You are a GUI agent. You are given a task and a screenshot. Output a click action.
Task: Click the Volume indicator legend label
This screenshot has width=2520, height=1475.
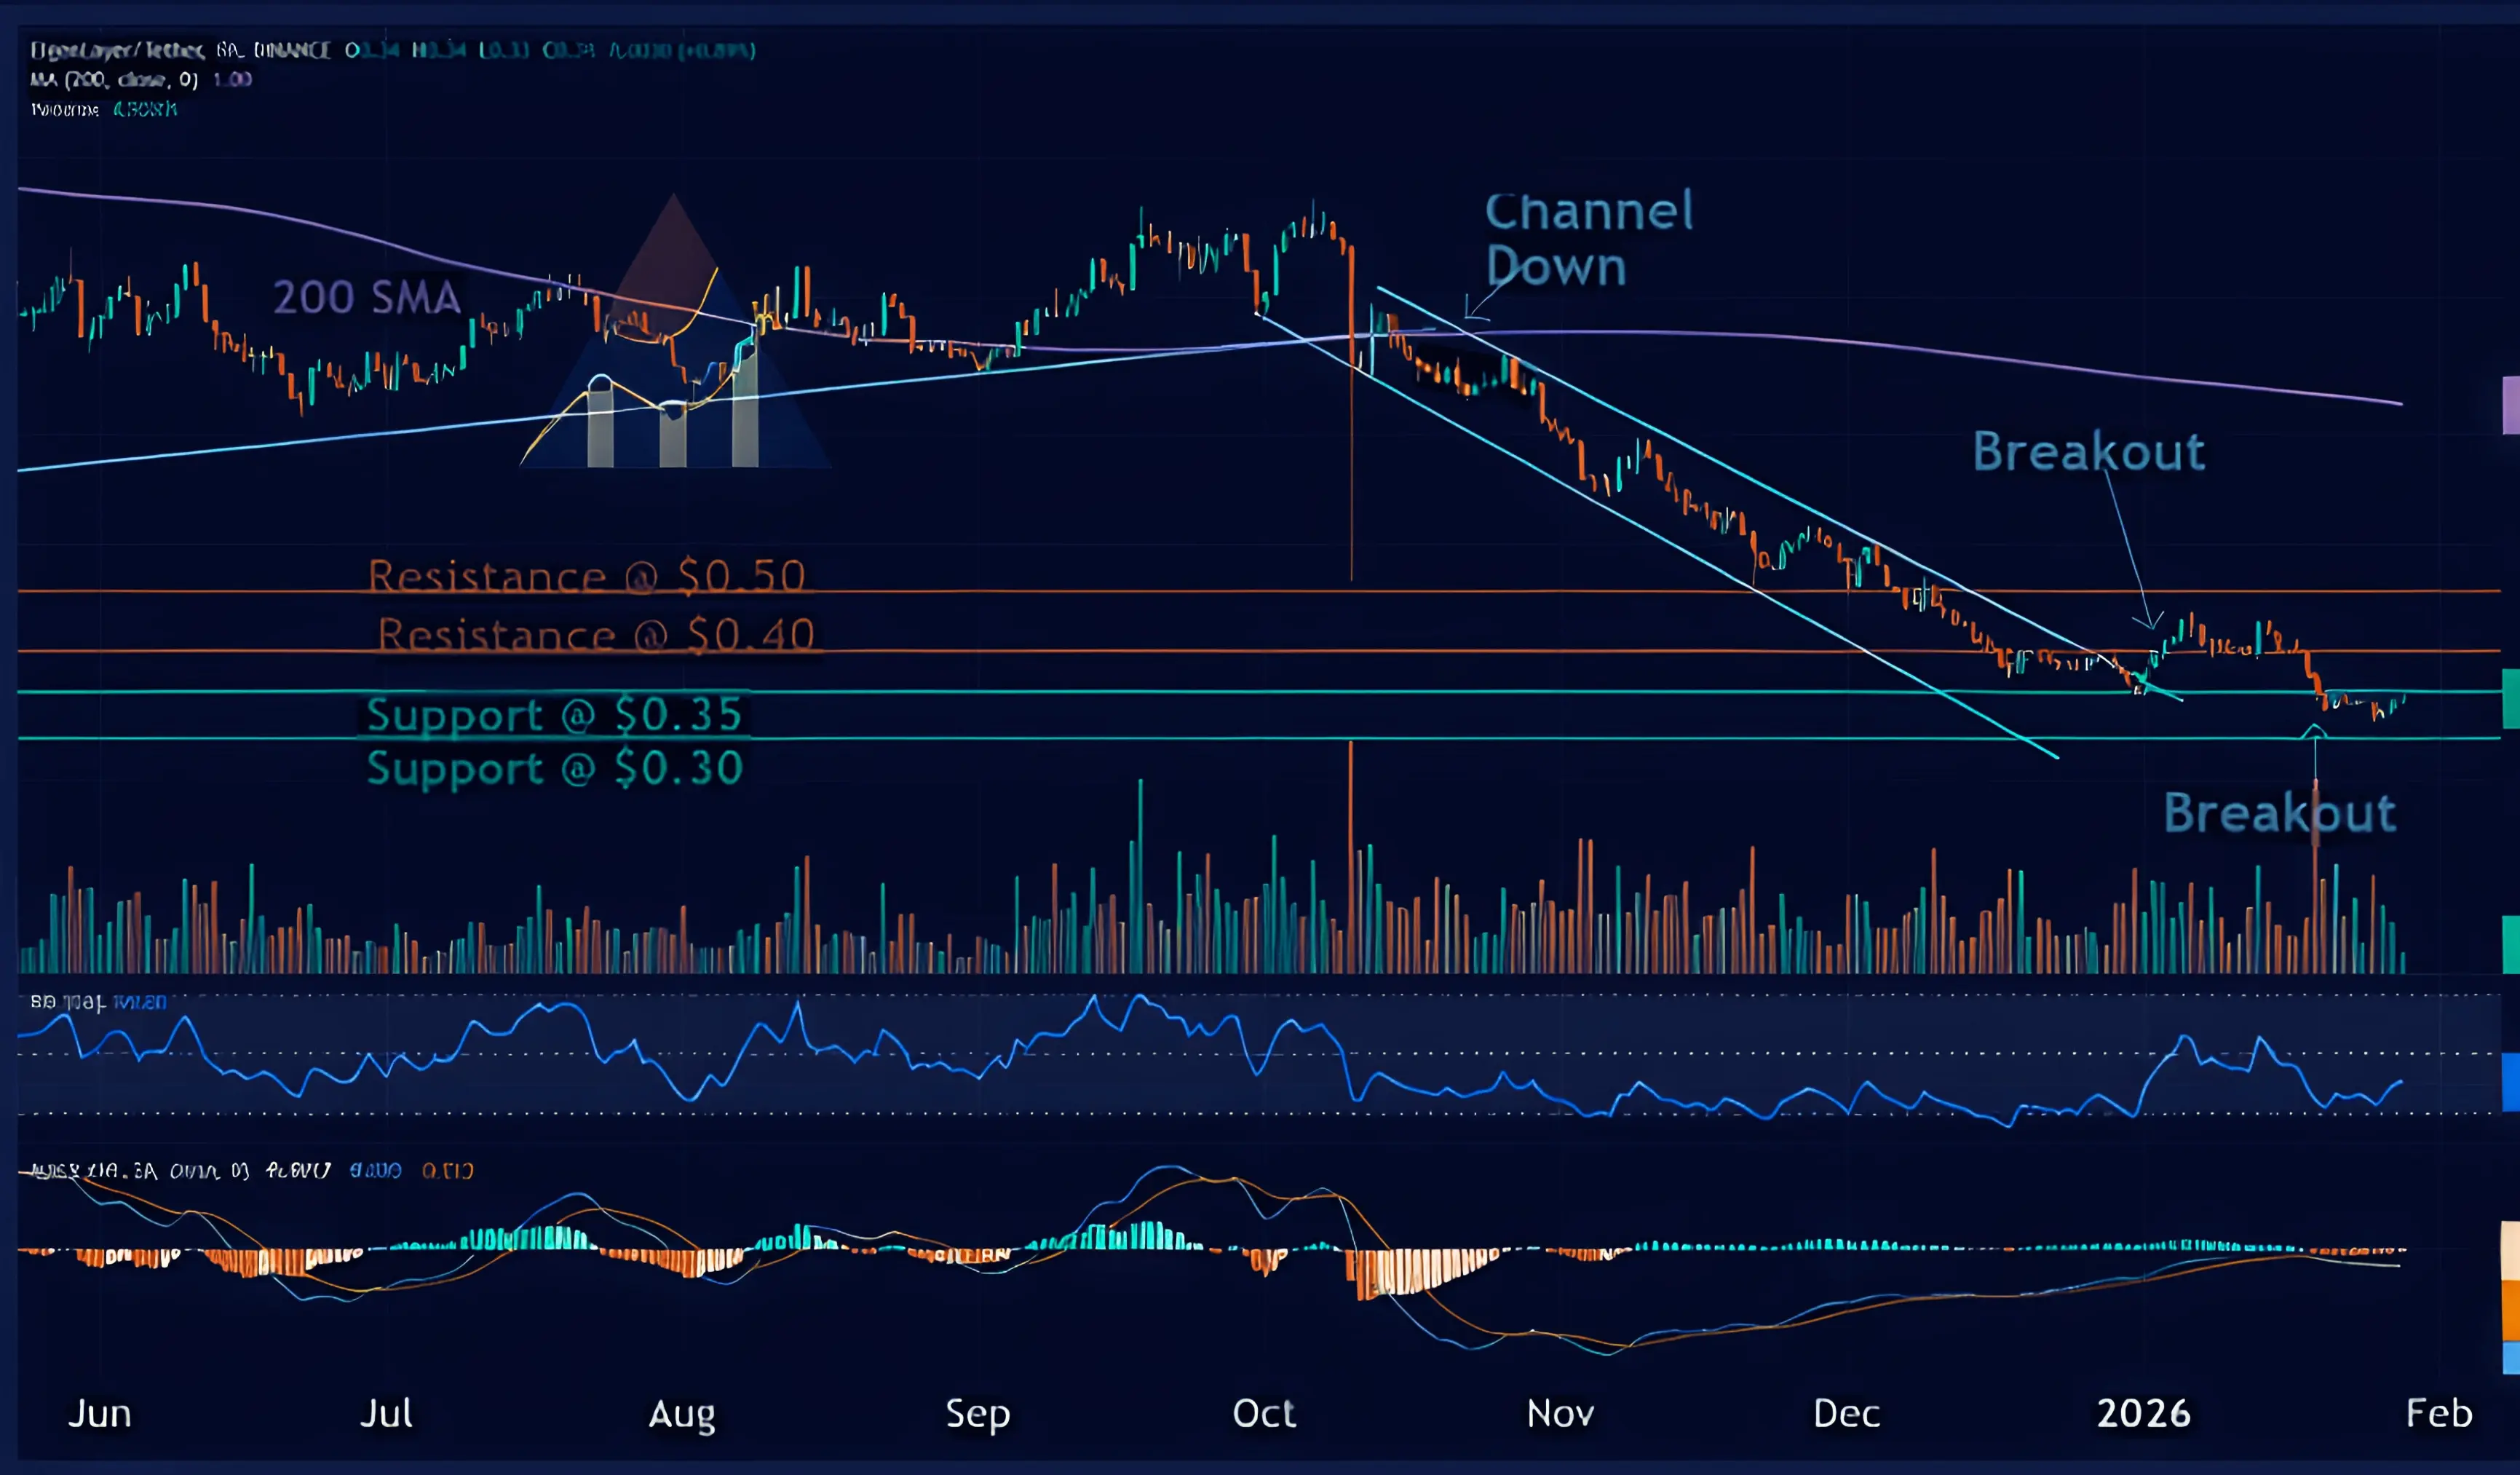tap(65, 110)
